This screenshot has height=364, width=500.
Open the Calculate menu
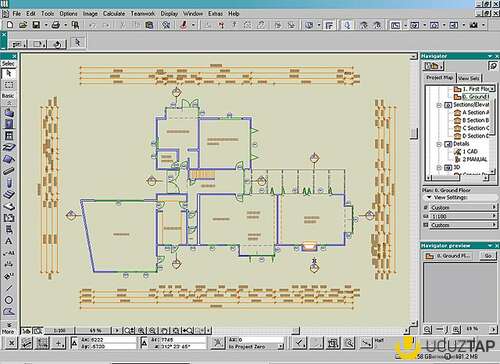[114, 14]
